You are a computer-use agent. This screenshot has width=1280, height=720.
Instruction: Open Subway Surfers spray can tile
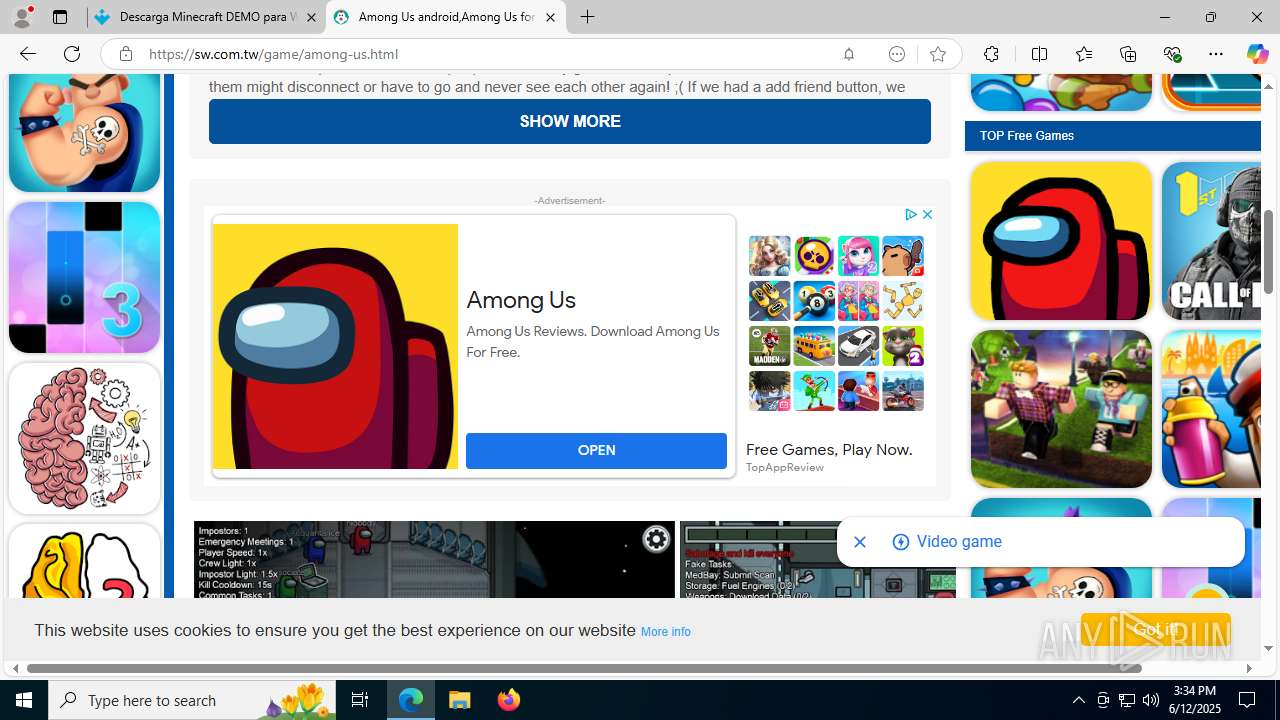pyautogui.click(x=1211, y=409)
